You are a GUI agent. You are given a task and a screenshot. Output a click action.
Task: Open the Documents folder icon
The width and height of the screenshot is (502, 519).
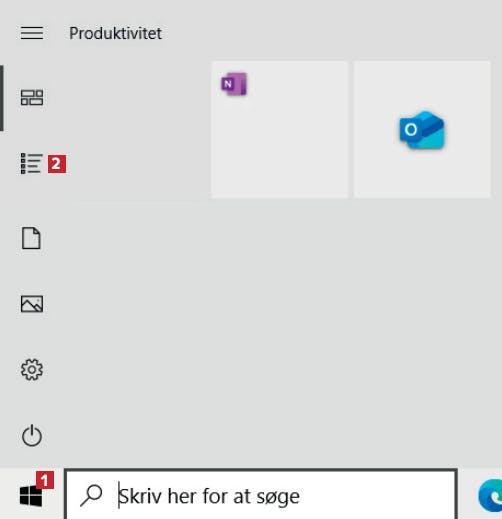[x=31, y=238]
